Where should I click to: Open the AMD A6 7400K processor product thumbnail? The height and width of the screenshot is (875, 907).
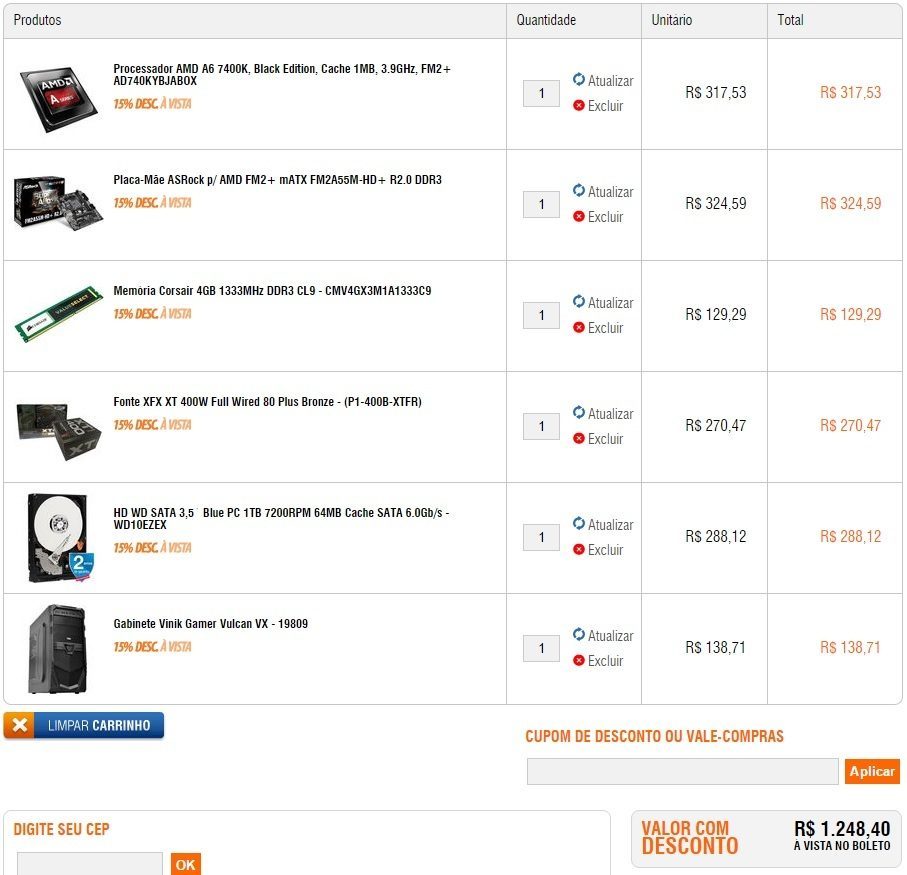pyautogui.click(x=58, y=98)
